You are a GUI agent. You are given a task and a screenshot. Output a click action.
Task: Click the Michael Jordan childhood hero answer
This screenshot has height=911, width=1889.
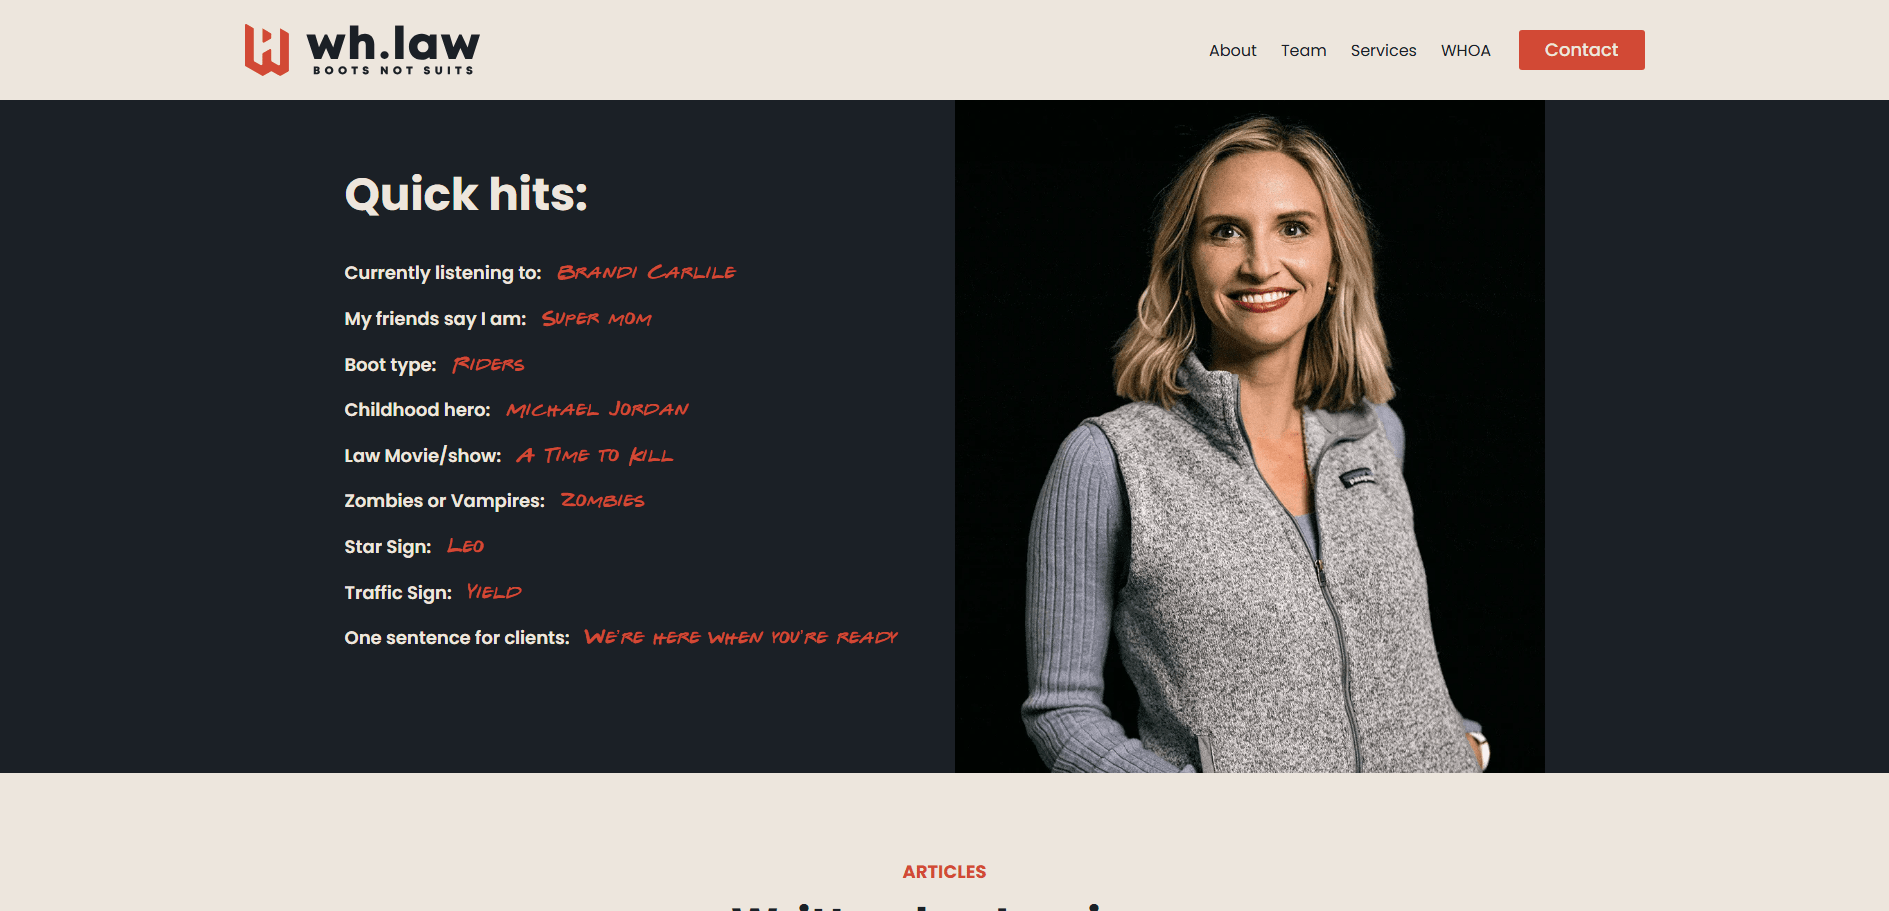click(597, 409)
